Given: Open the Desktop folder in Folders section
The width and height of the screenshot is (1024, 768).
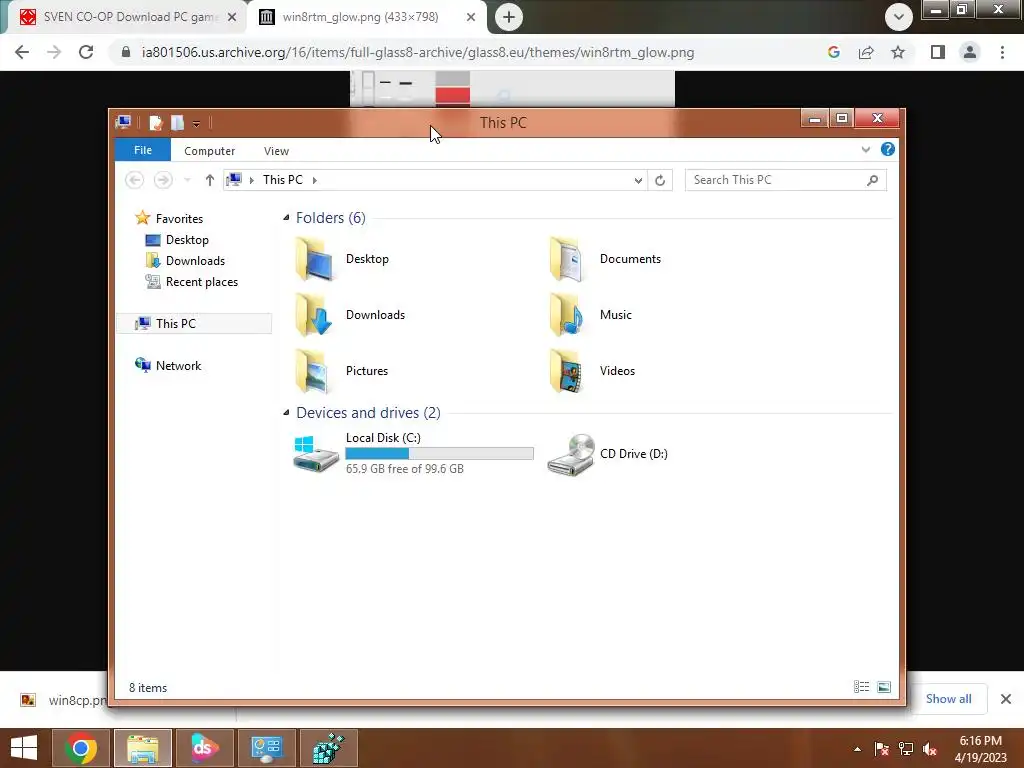Looking at the screenshot, I should click(315, 259).
